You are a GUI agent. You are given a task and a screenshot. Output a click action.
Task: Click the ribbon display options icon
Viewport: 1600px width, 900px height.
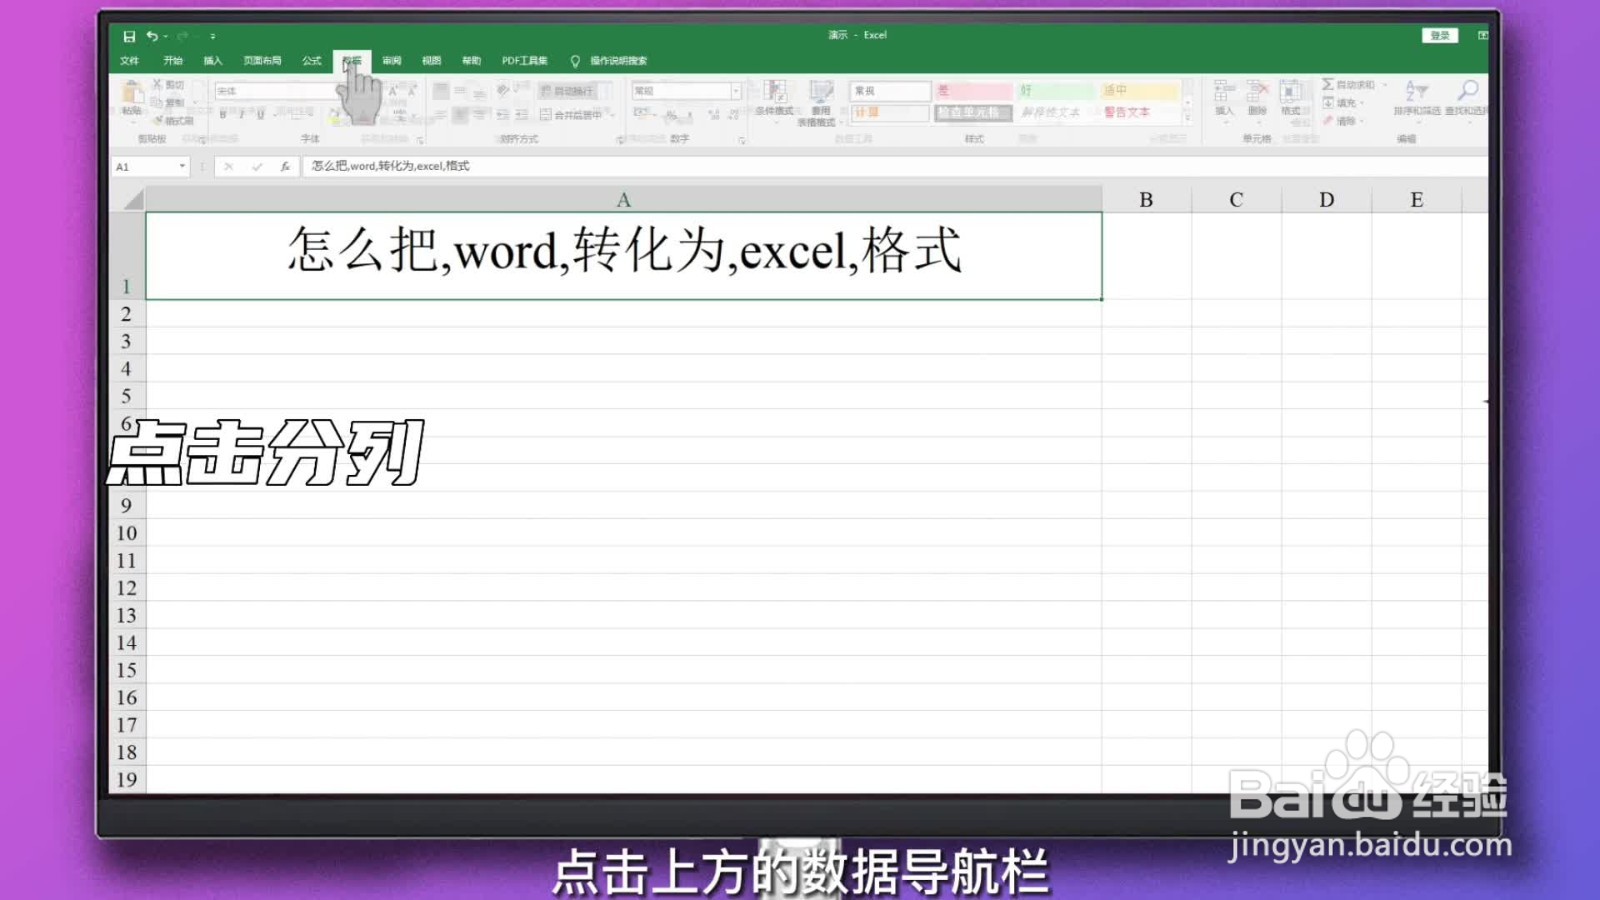point(1482,35)
